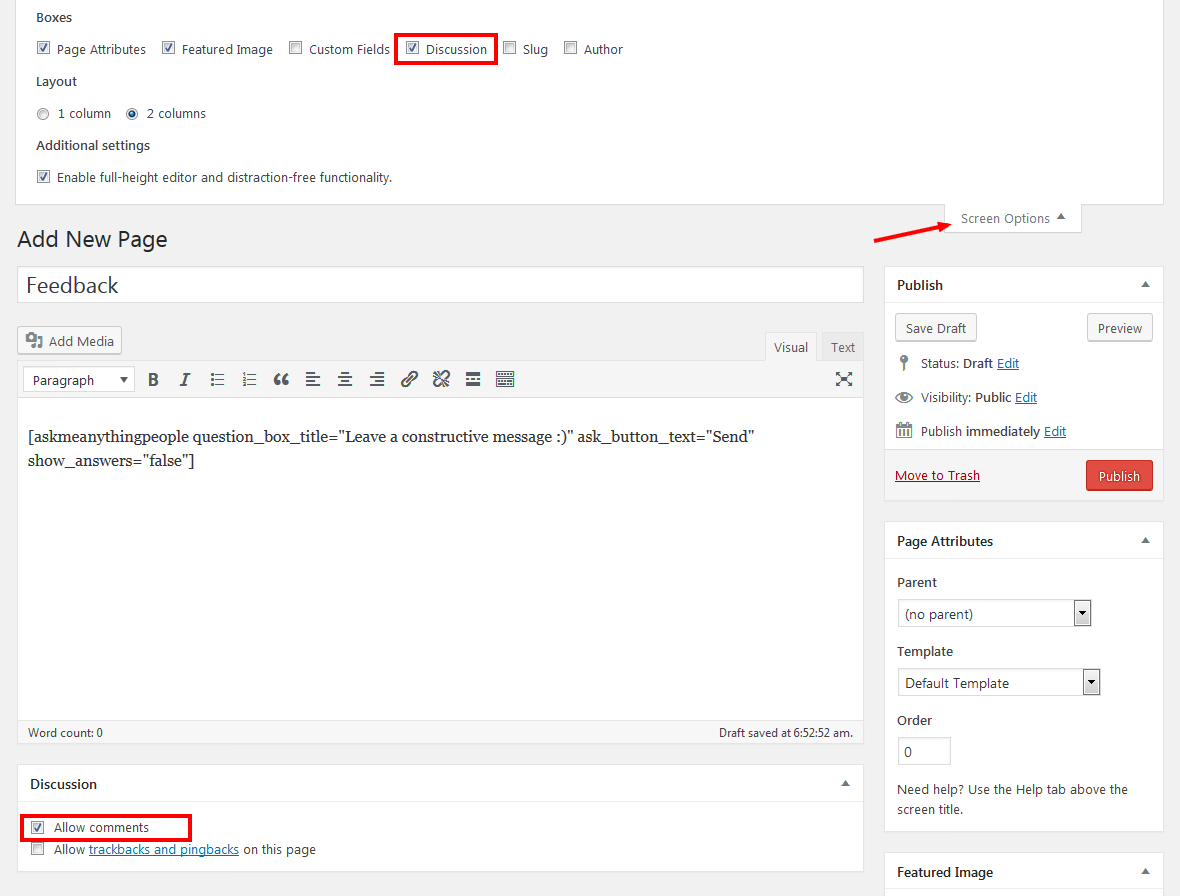Click inside the editor content area
1180x896 pixels.
440,558
